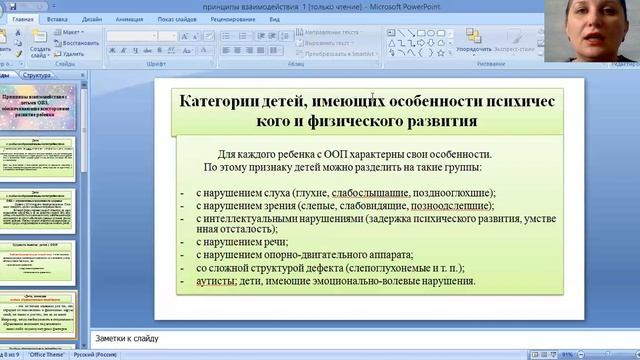Viewport: 640px width, 360px height.
Task: Click the increase list level icon
Action: (272, 36)
